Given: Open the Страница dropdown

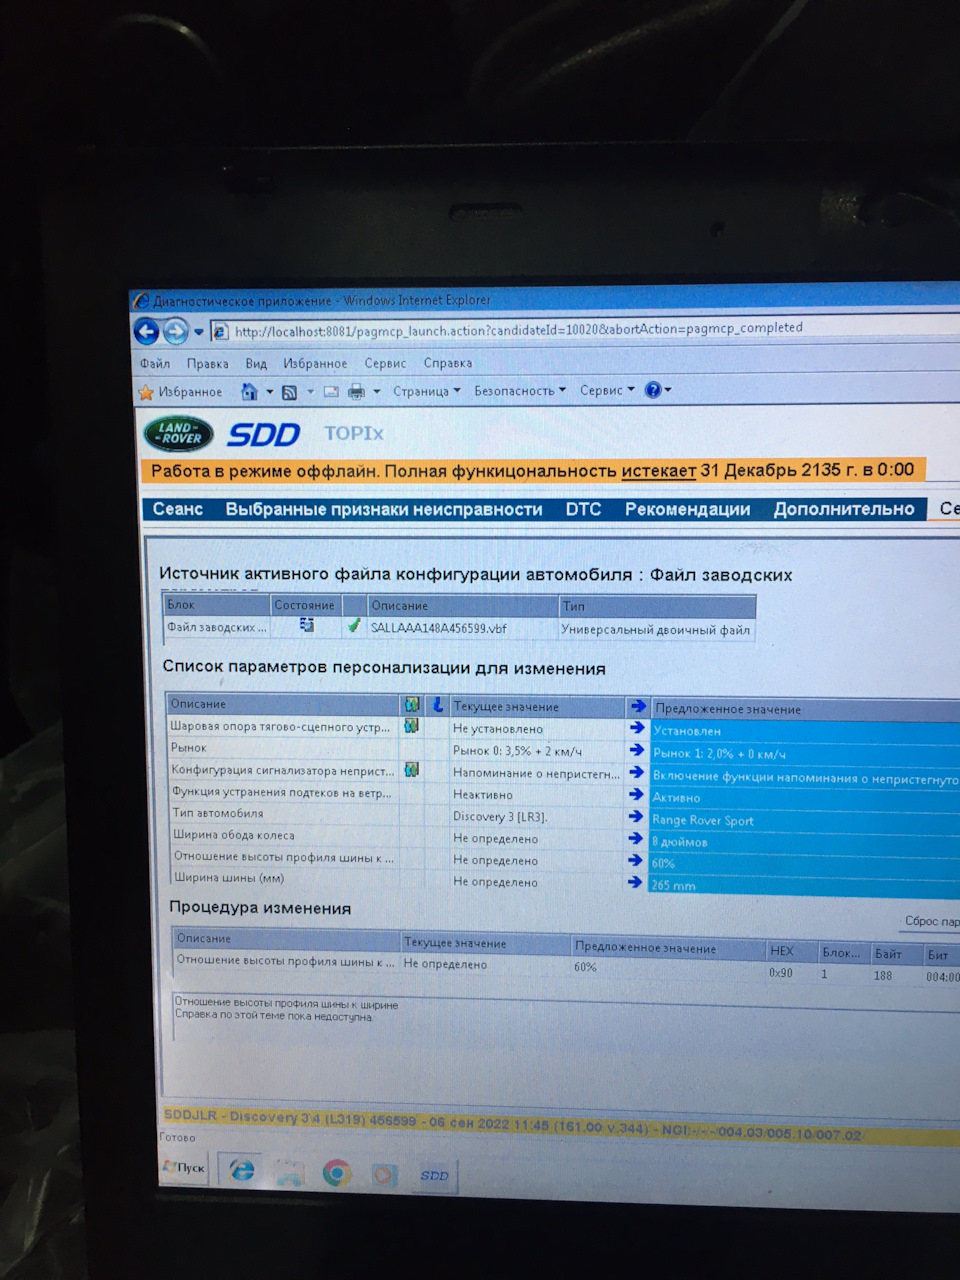Looking at the screenshot, I should [x=427, y=391].
